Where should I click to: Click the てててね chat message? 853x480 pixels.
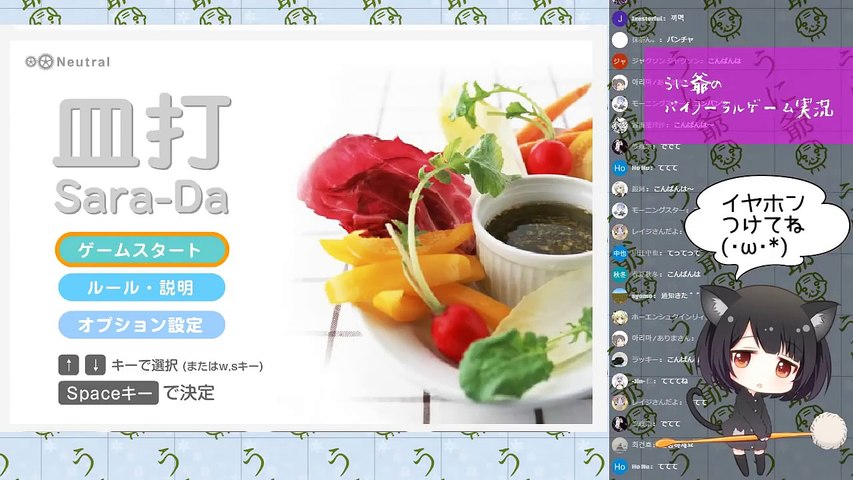(x=676, y=381)
